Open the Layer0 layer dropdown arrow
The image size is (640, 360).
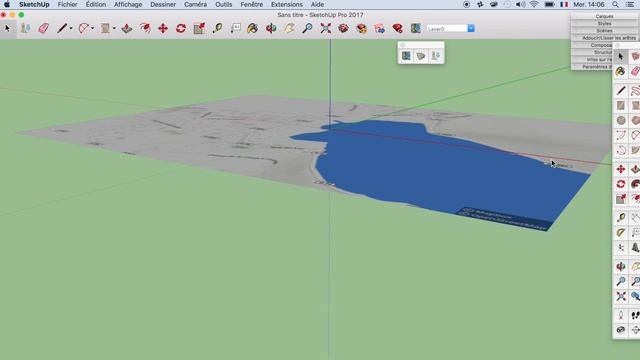(471, 29)
